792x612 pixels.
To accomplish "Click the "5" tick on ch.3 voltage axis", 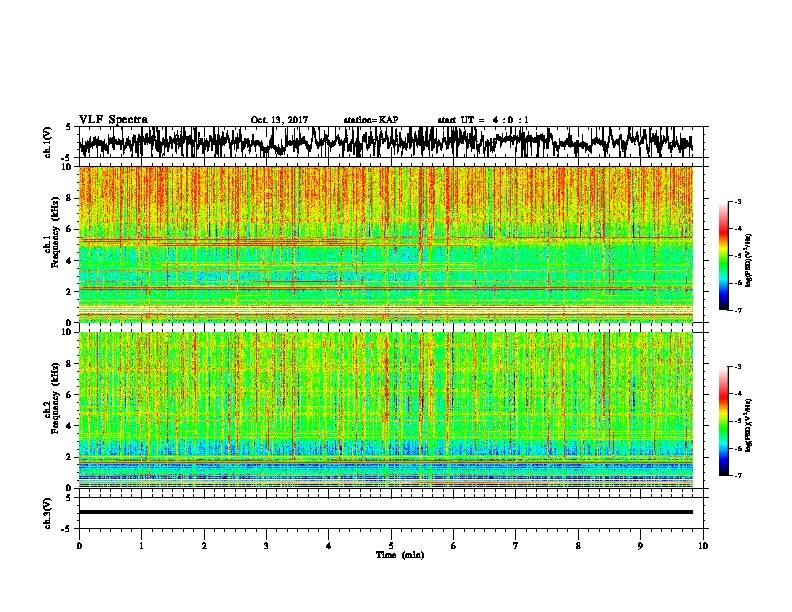I will 69,498.
